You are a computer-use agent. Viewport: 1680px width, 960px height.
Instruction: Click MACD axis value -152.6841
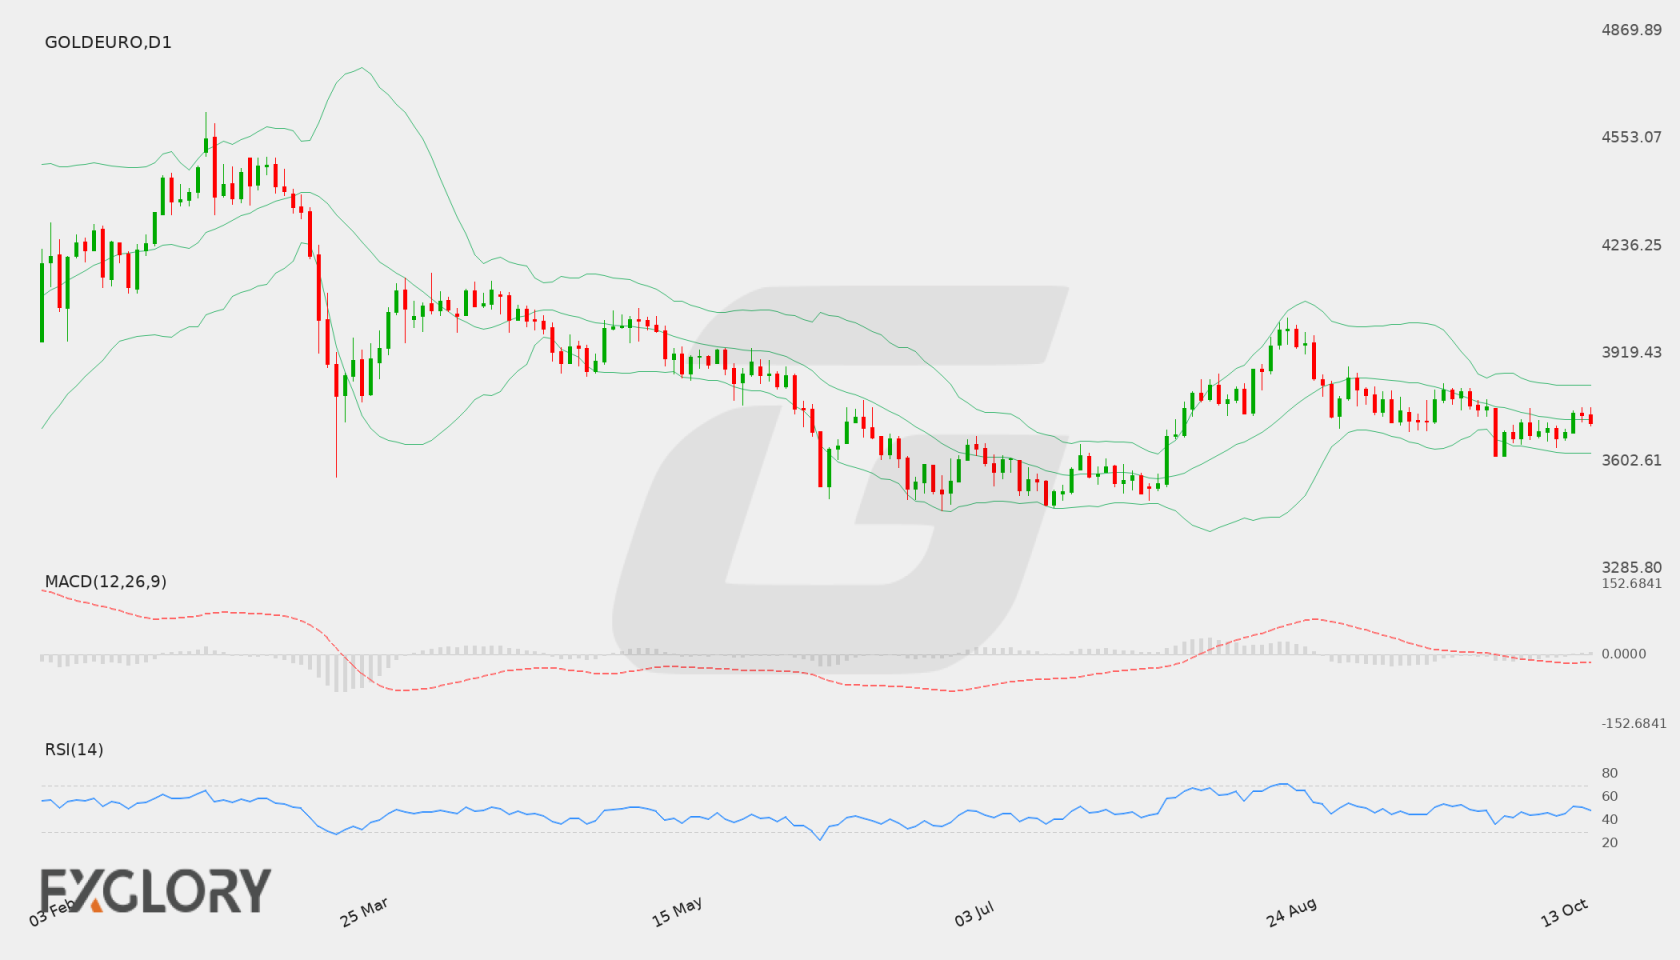click(x=1634, y=724)
